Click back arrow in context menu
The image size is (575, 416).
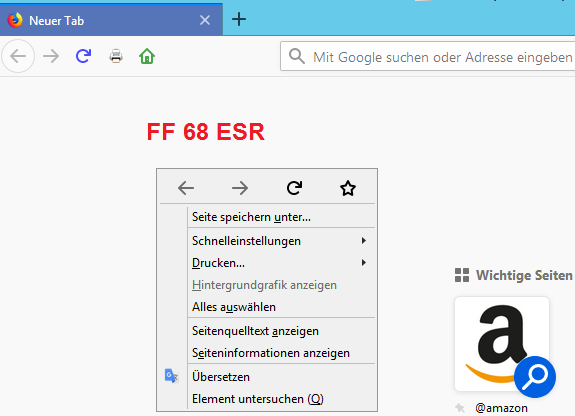tap(186, 188)
